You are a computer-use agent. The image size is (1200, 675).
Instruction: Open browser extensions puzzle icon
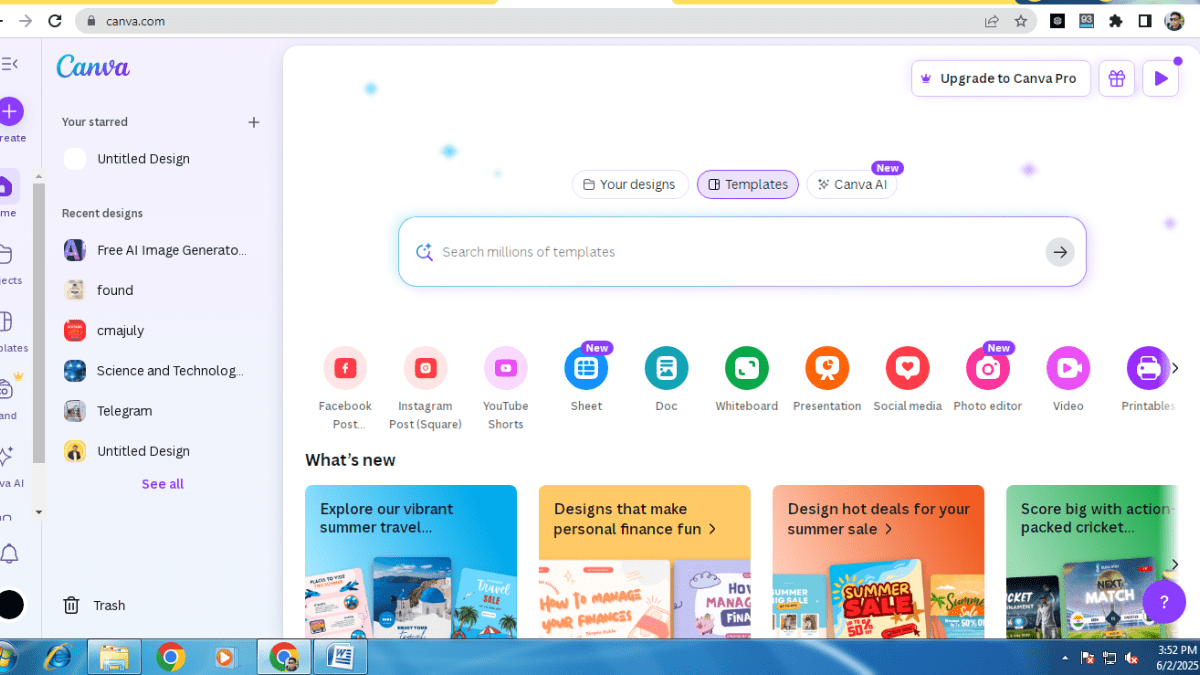1116,21
